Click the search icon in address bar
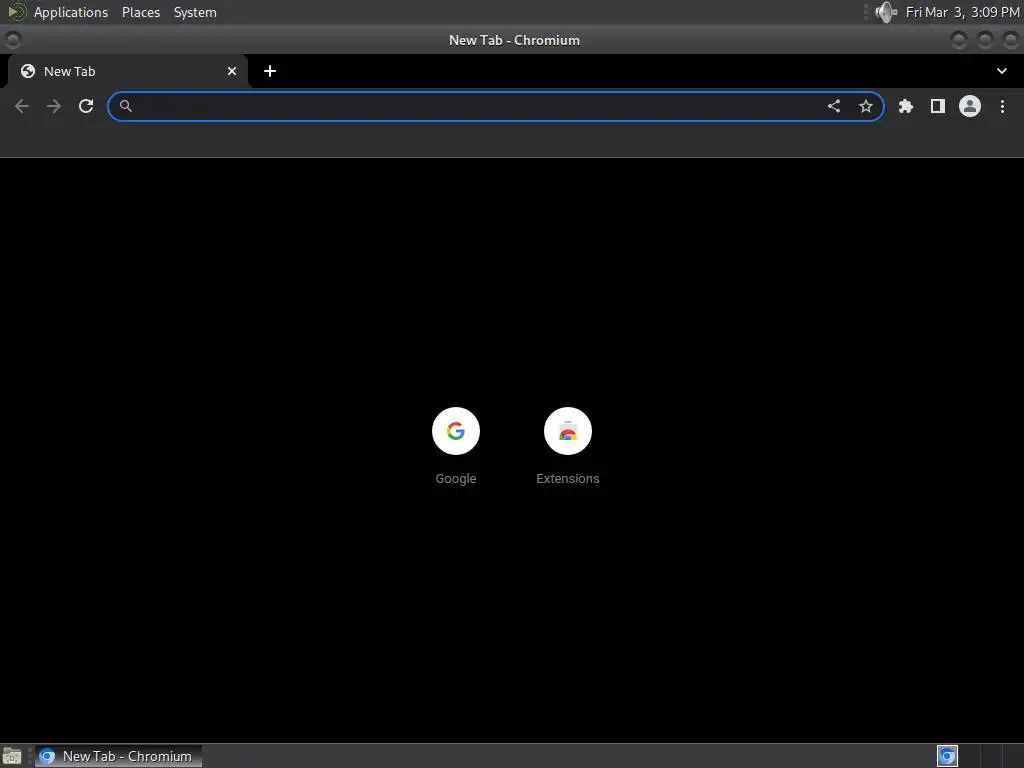 point(126,106)
